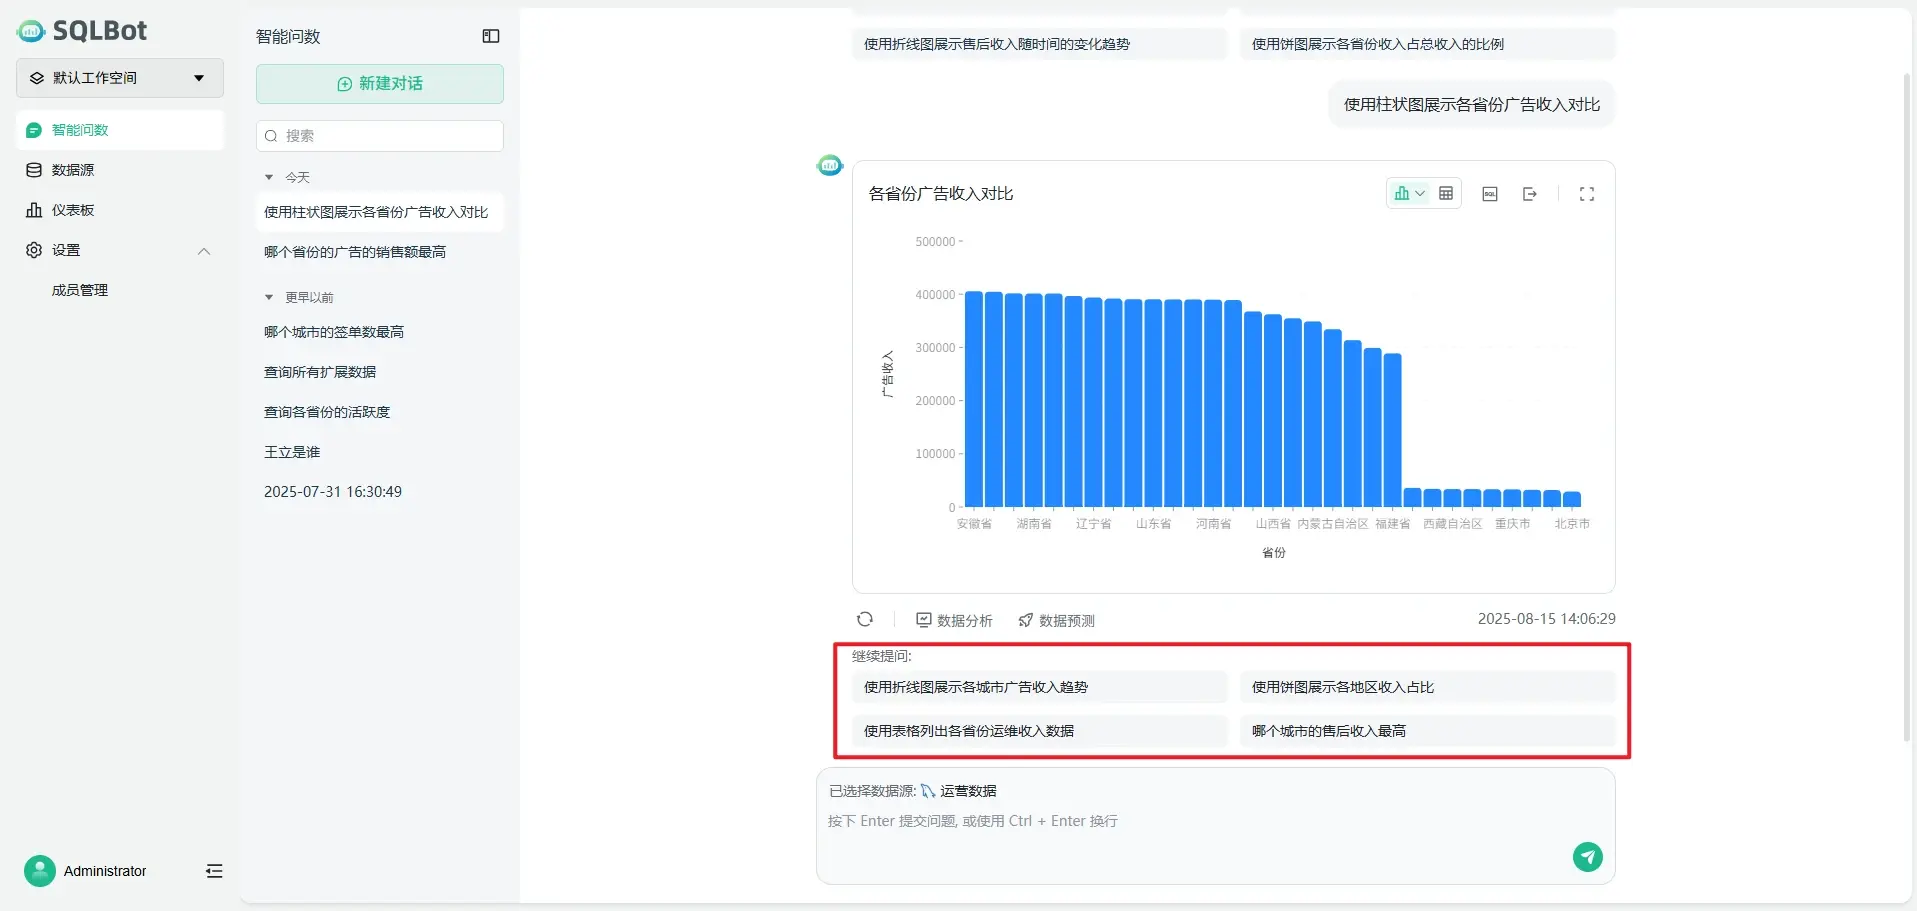Start a new conversation with 新建对话
The width and height of the screenshot is (1917, 911).
380,84
